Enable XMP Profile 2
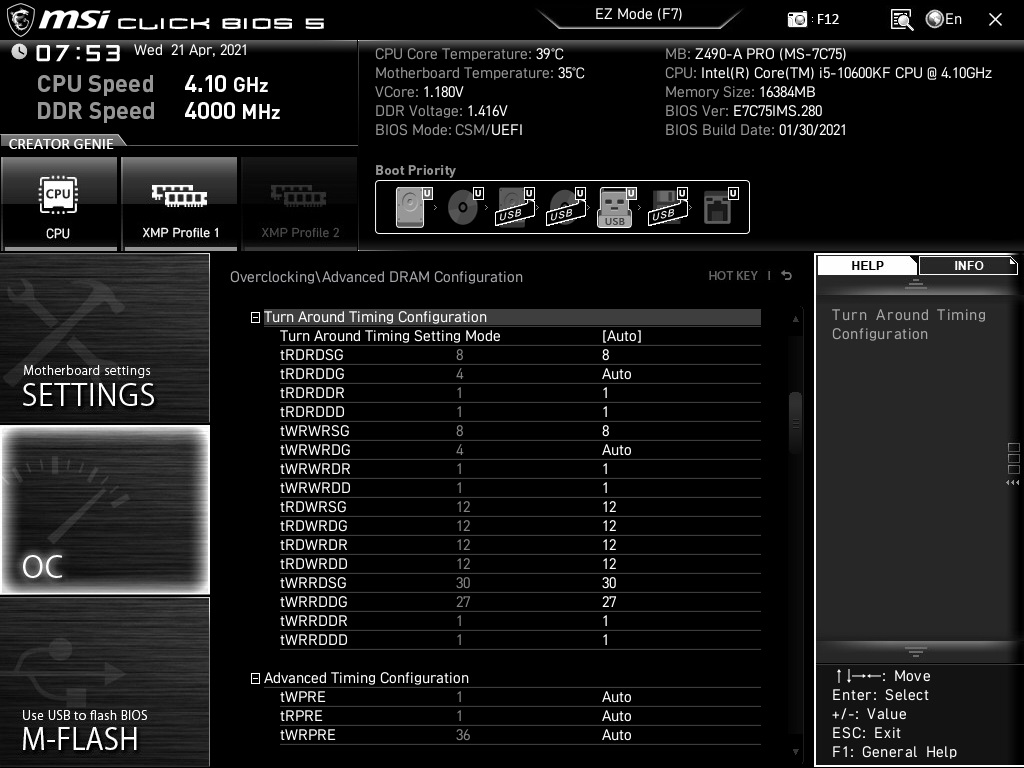 pos(300,203)
